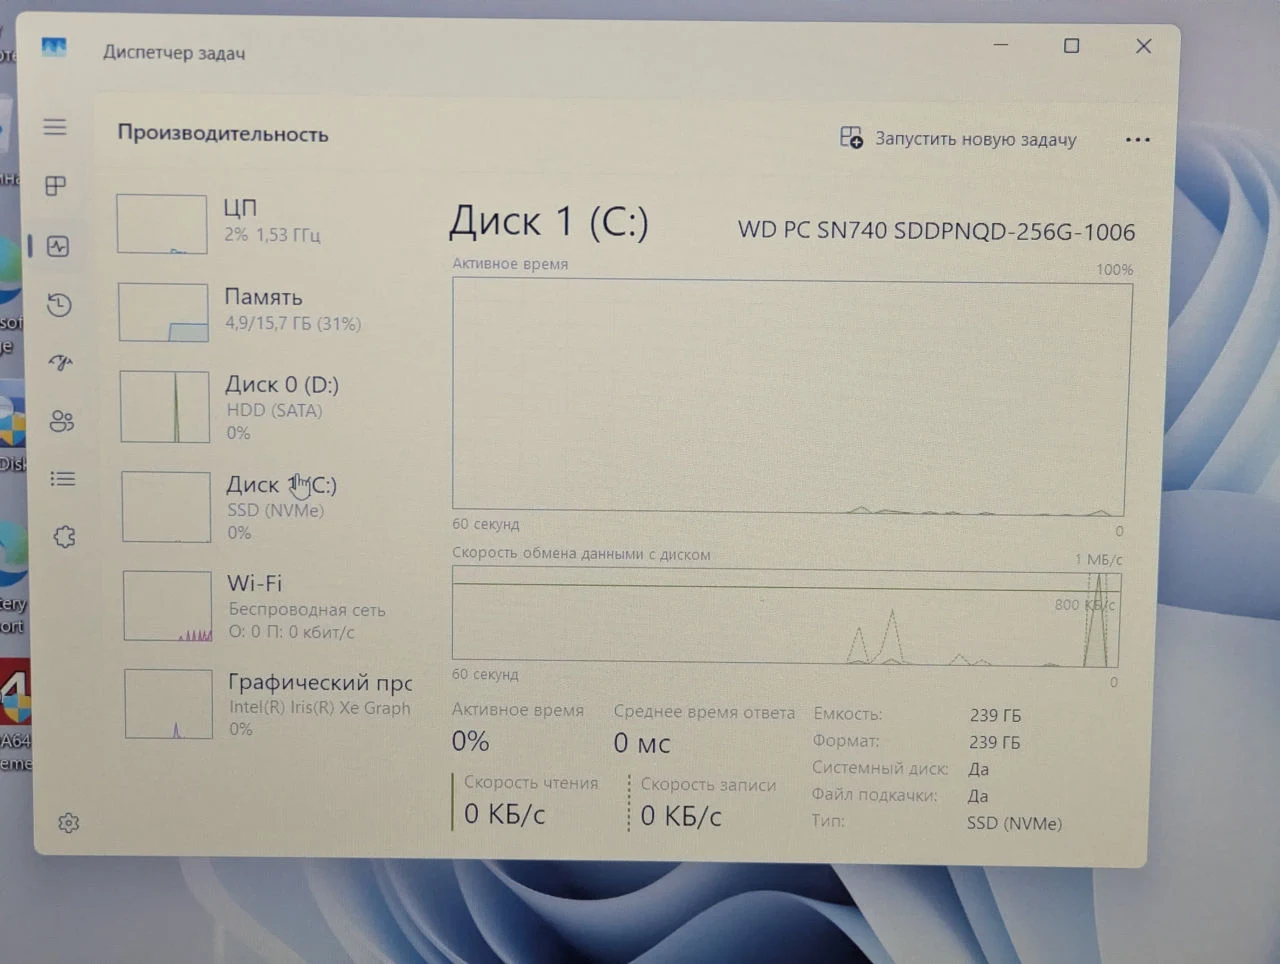Screen dimensions: 1280x964
Task: Minimize the Task Manager window
Action: (x=1000, y=45)
